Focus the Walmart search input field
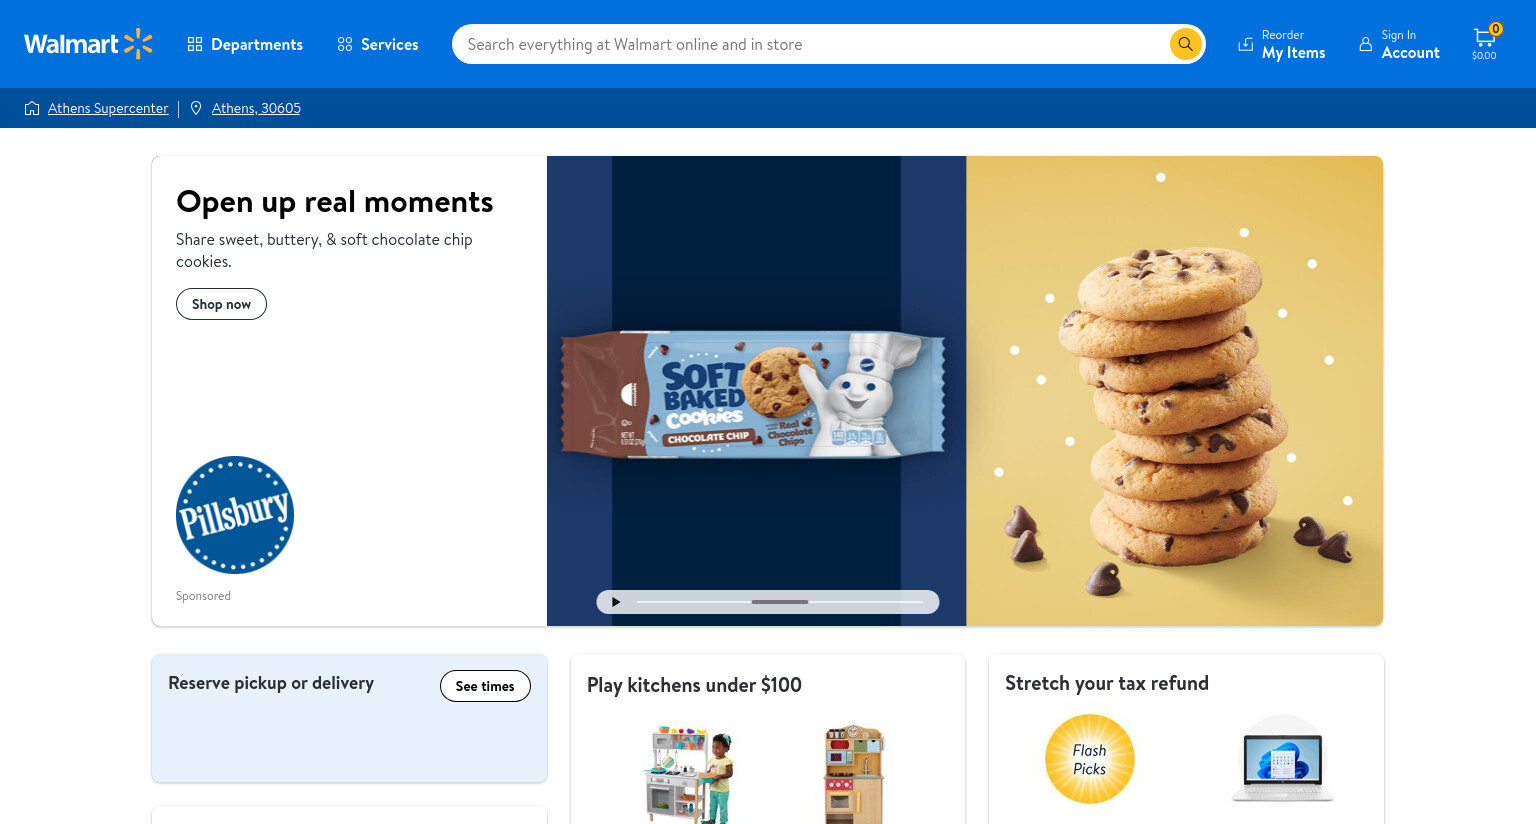The width and height of the screenshot is (1536, 824). (810, 44)
